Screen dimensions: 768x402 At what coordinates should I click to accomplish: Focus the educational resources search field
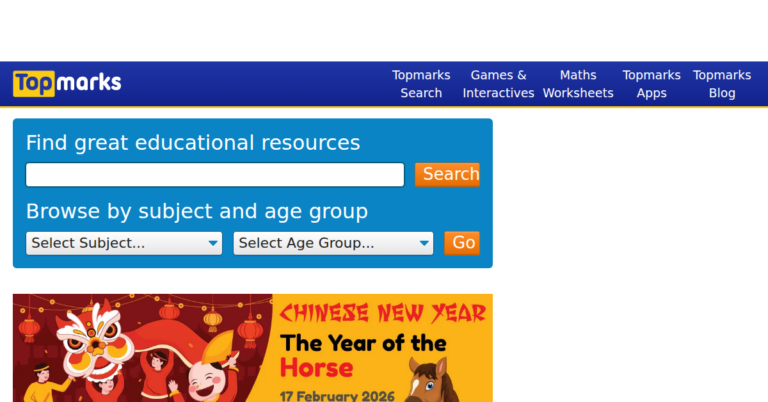tap(215, 175)
